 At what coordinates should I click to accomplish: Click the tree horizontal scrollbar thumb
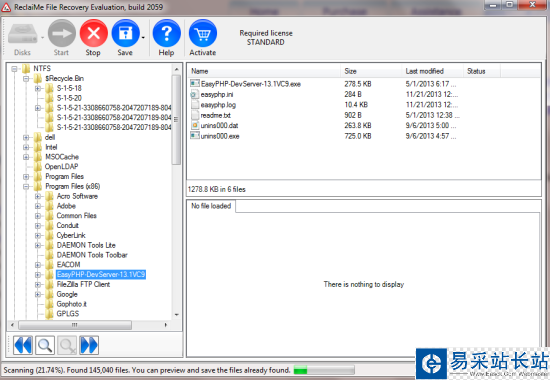(x=75, y=325)
